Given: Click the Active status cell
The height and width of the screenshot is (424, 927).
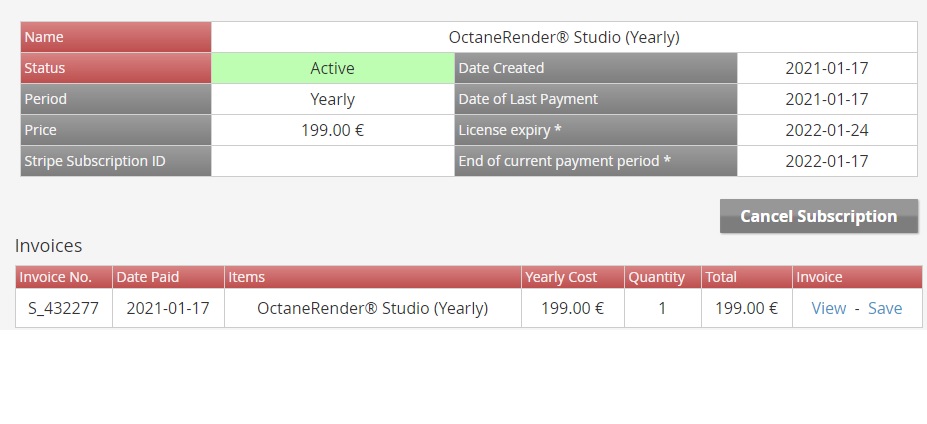Looking at the screenshot, I should 332,68.
